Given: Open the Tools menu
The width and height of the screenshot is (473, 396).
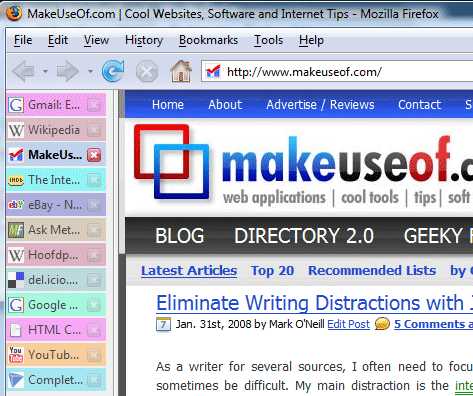Looking at the screenshot, I should point(268,40).
